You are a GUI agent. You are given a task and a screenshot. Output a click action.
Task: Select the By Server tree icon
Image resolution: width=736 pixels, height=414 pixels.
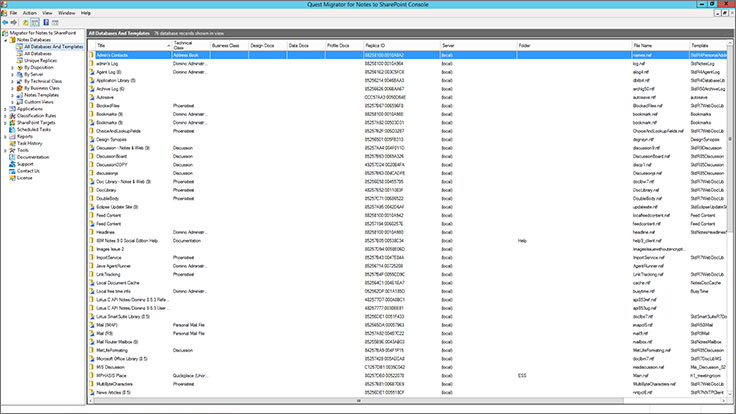tap(20, 74)
